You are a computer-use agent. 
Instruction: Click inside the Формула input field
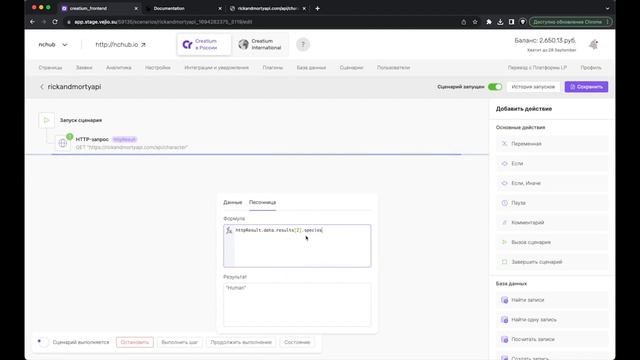pos(297,246)
